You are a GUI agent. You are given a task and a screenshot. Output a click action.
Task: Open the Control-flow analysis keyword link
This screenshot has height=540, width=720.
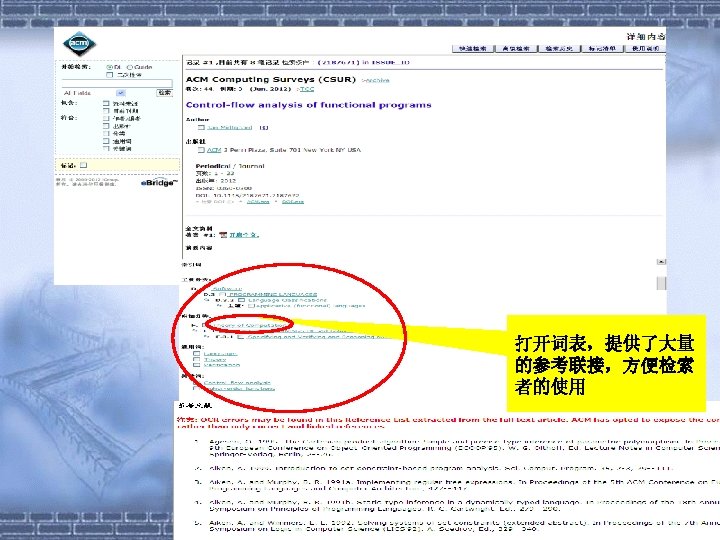pos(237,382)
